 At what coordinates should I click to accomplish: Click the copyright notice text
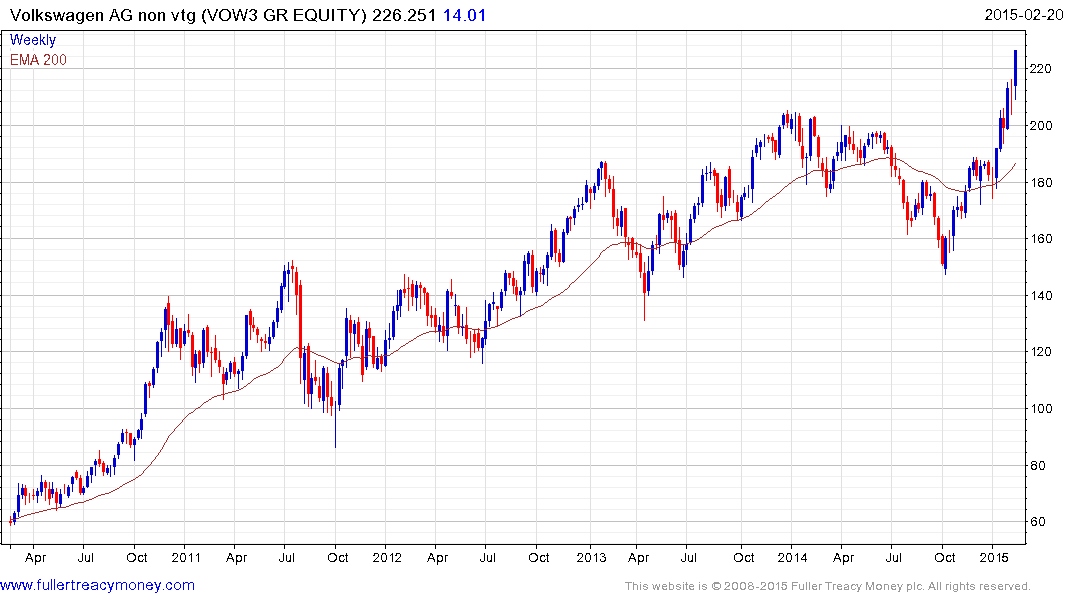click(828, 586)
